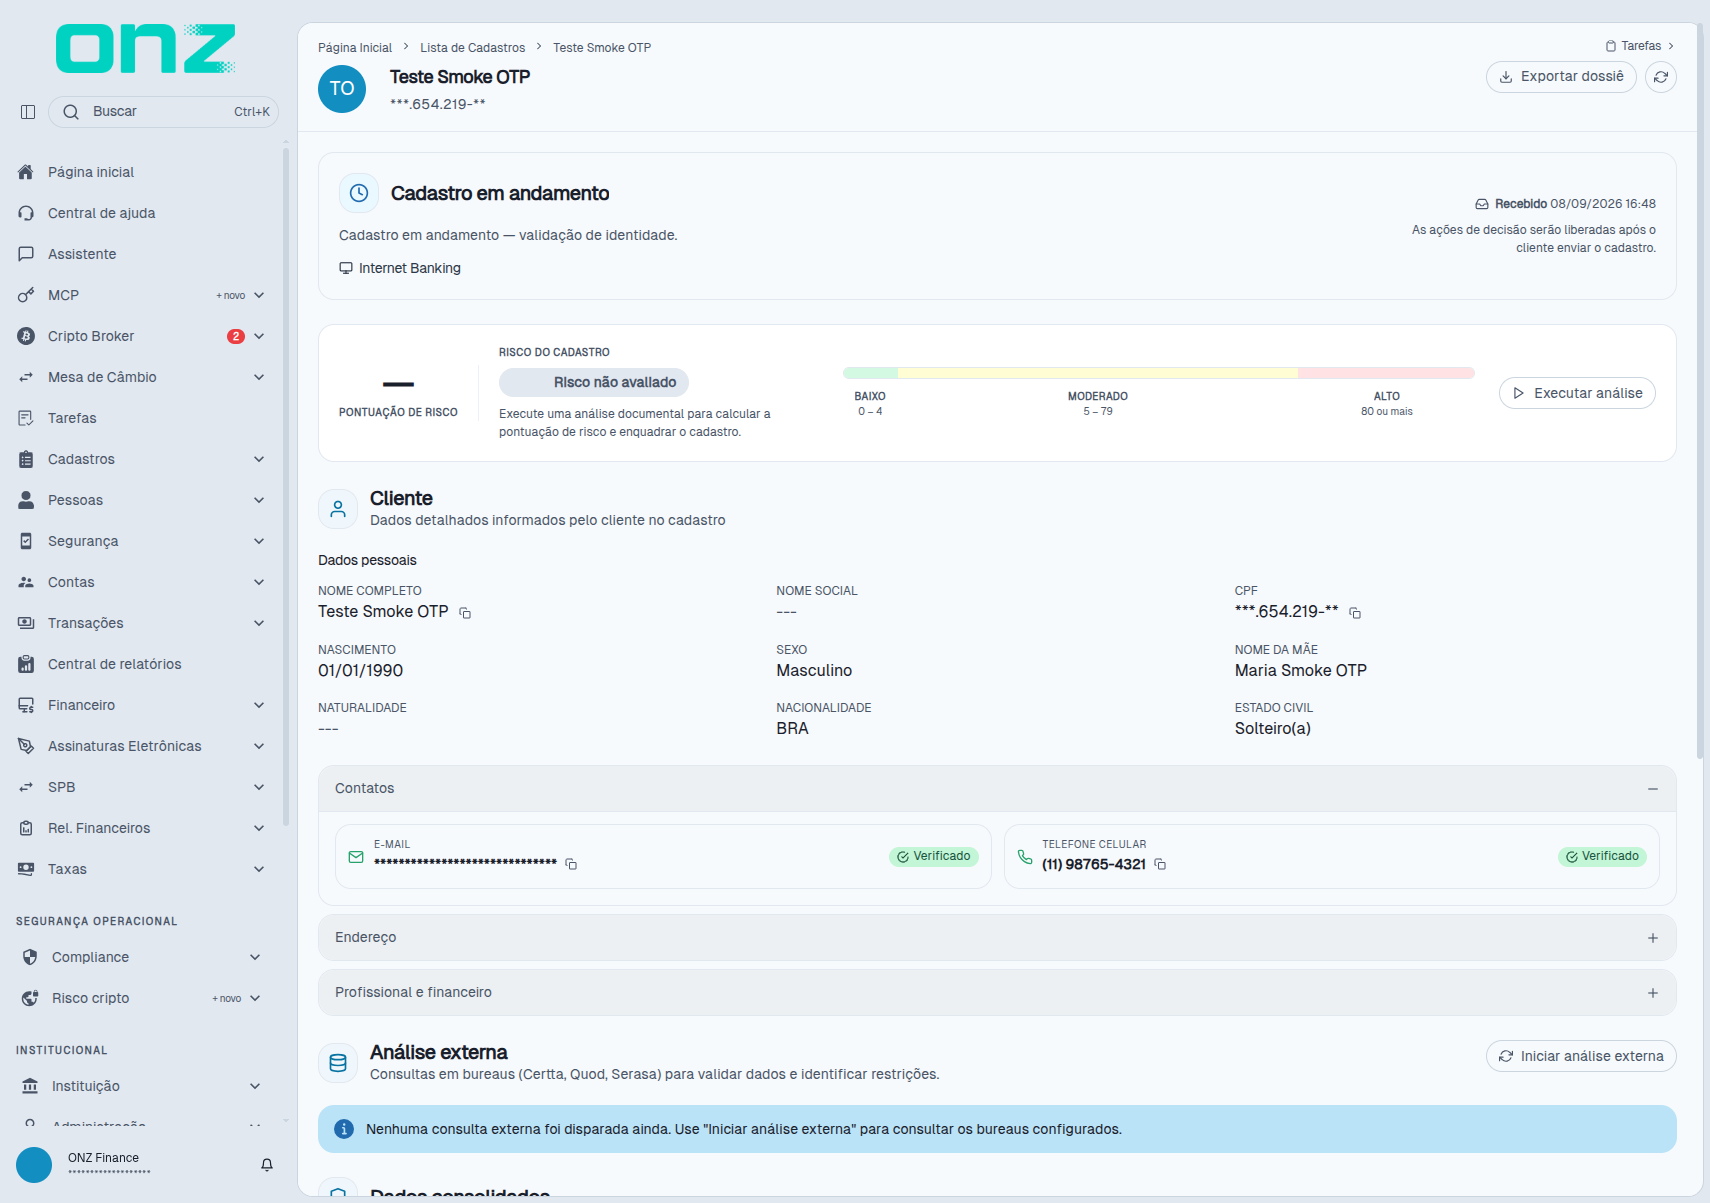The image size is (1710, 1203).
Task: Click the Cliente section person icon
Action: [338, 509]
